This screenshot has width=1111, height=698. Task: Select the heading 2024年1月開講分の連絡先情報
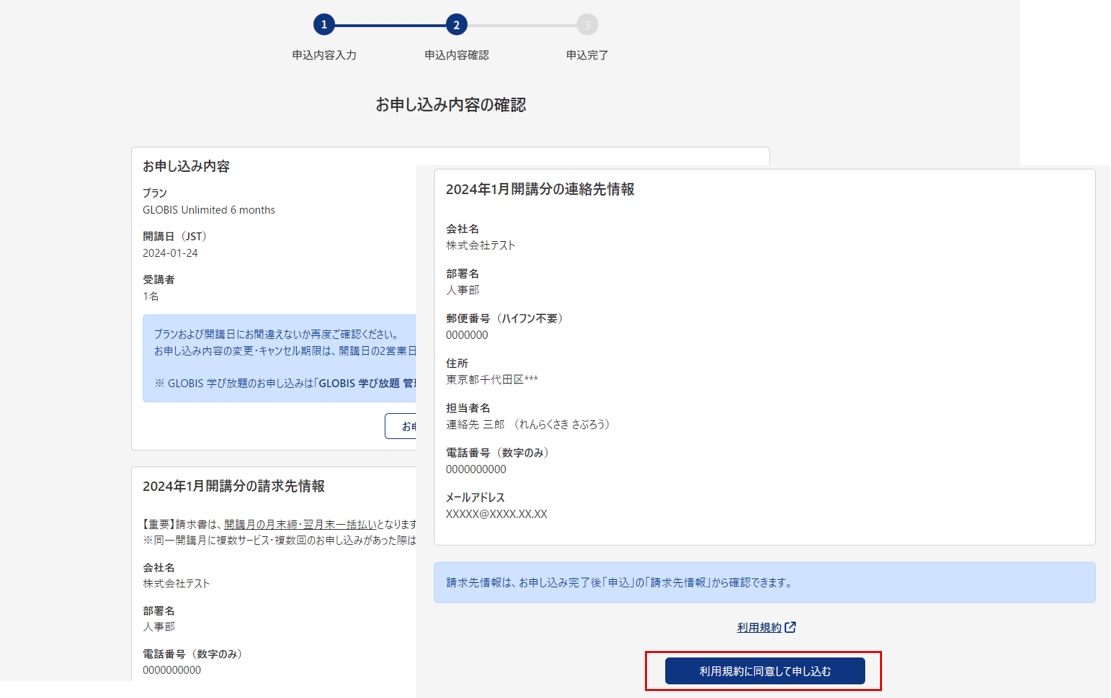(540, 189)
